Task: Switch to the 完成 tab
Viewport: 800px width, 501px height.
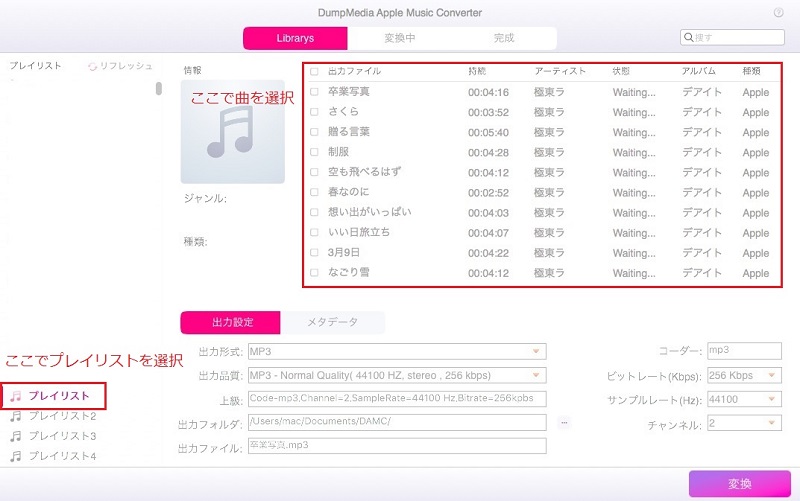Action: [x=504, y=38]
